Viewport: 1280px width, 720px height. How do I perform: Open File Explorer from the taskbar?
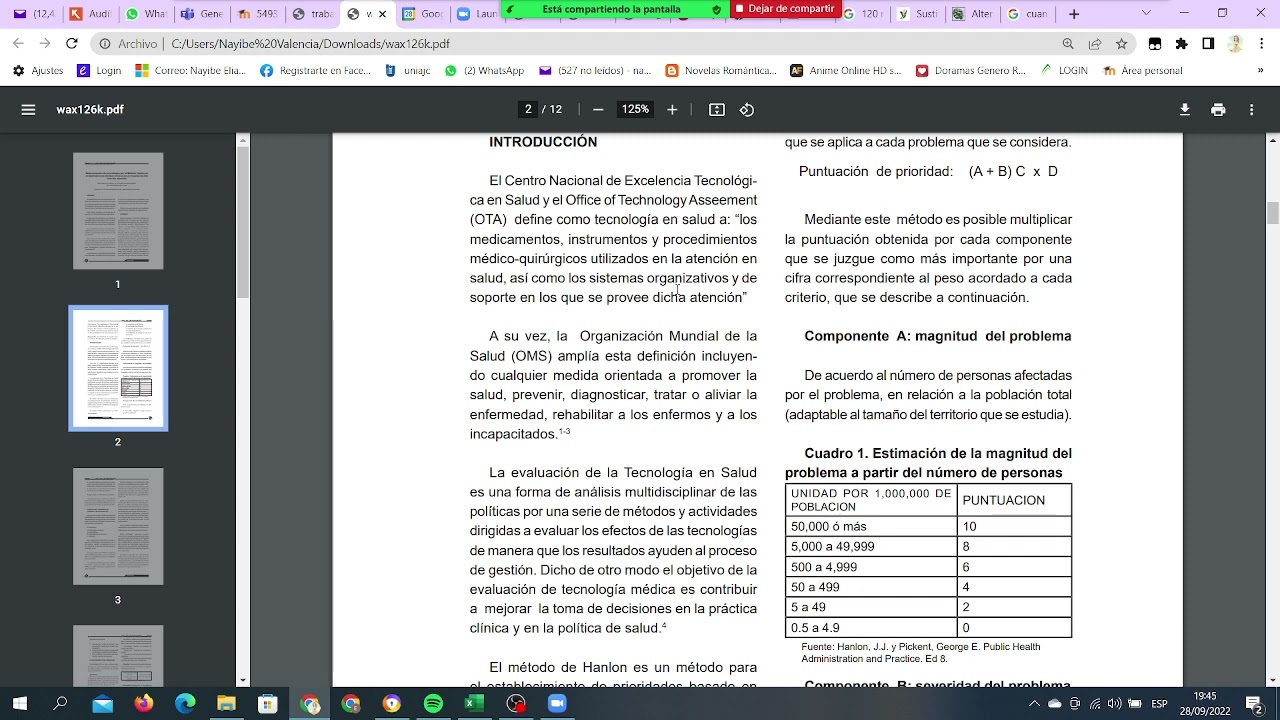(227, 704)
